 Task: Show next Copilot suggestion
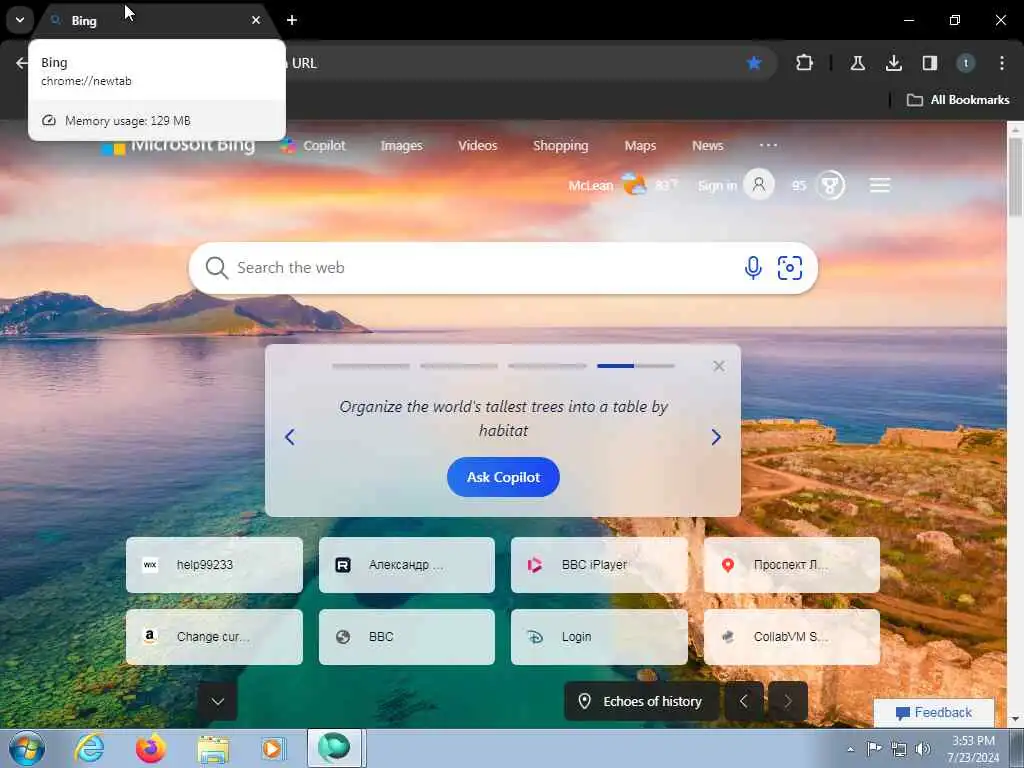(x=716, y=437)
